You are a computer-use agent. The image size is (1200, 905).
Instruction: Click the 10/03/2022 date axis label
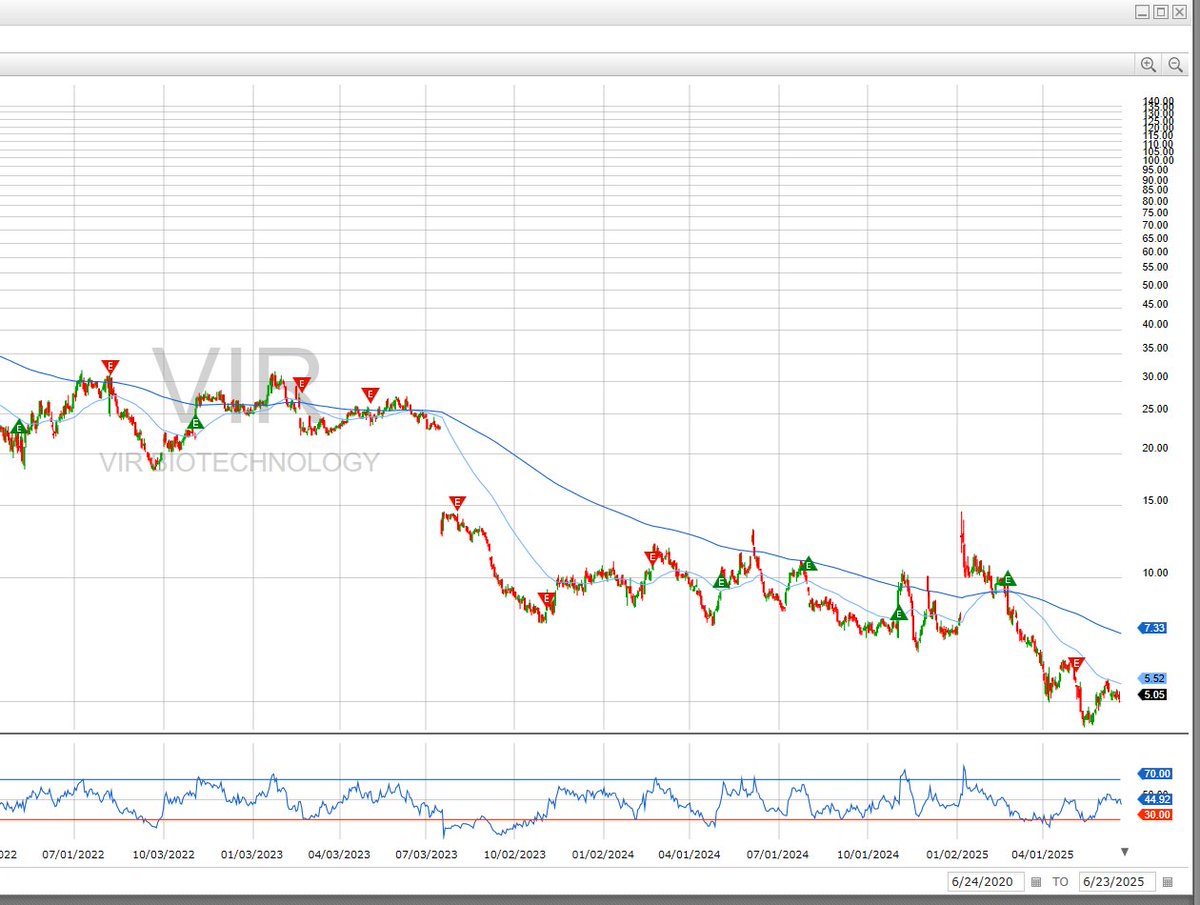[x=163, y=855]
